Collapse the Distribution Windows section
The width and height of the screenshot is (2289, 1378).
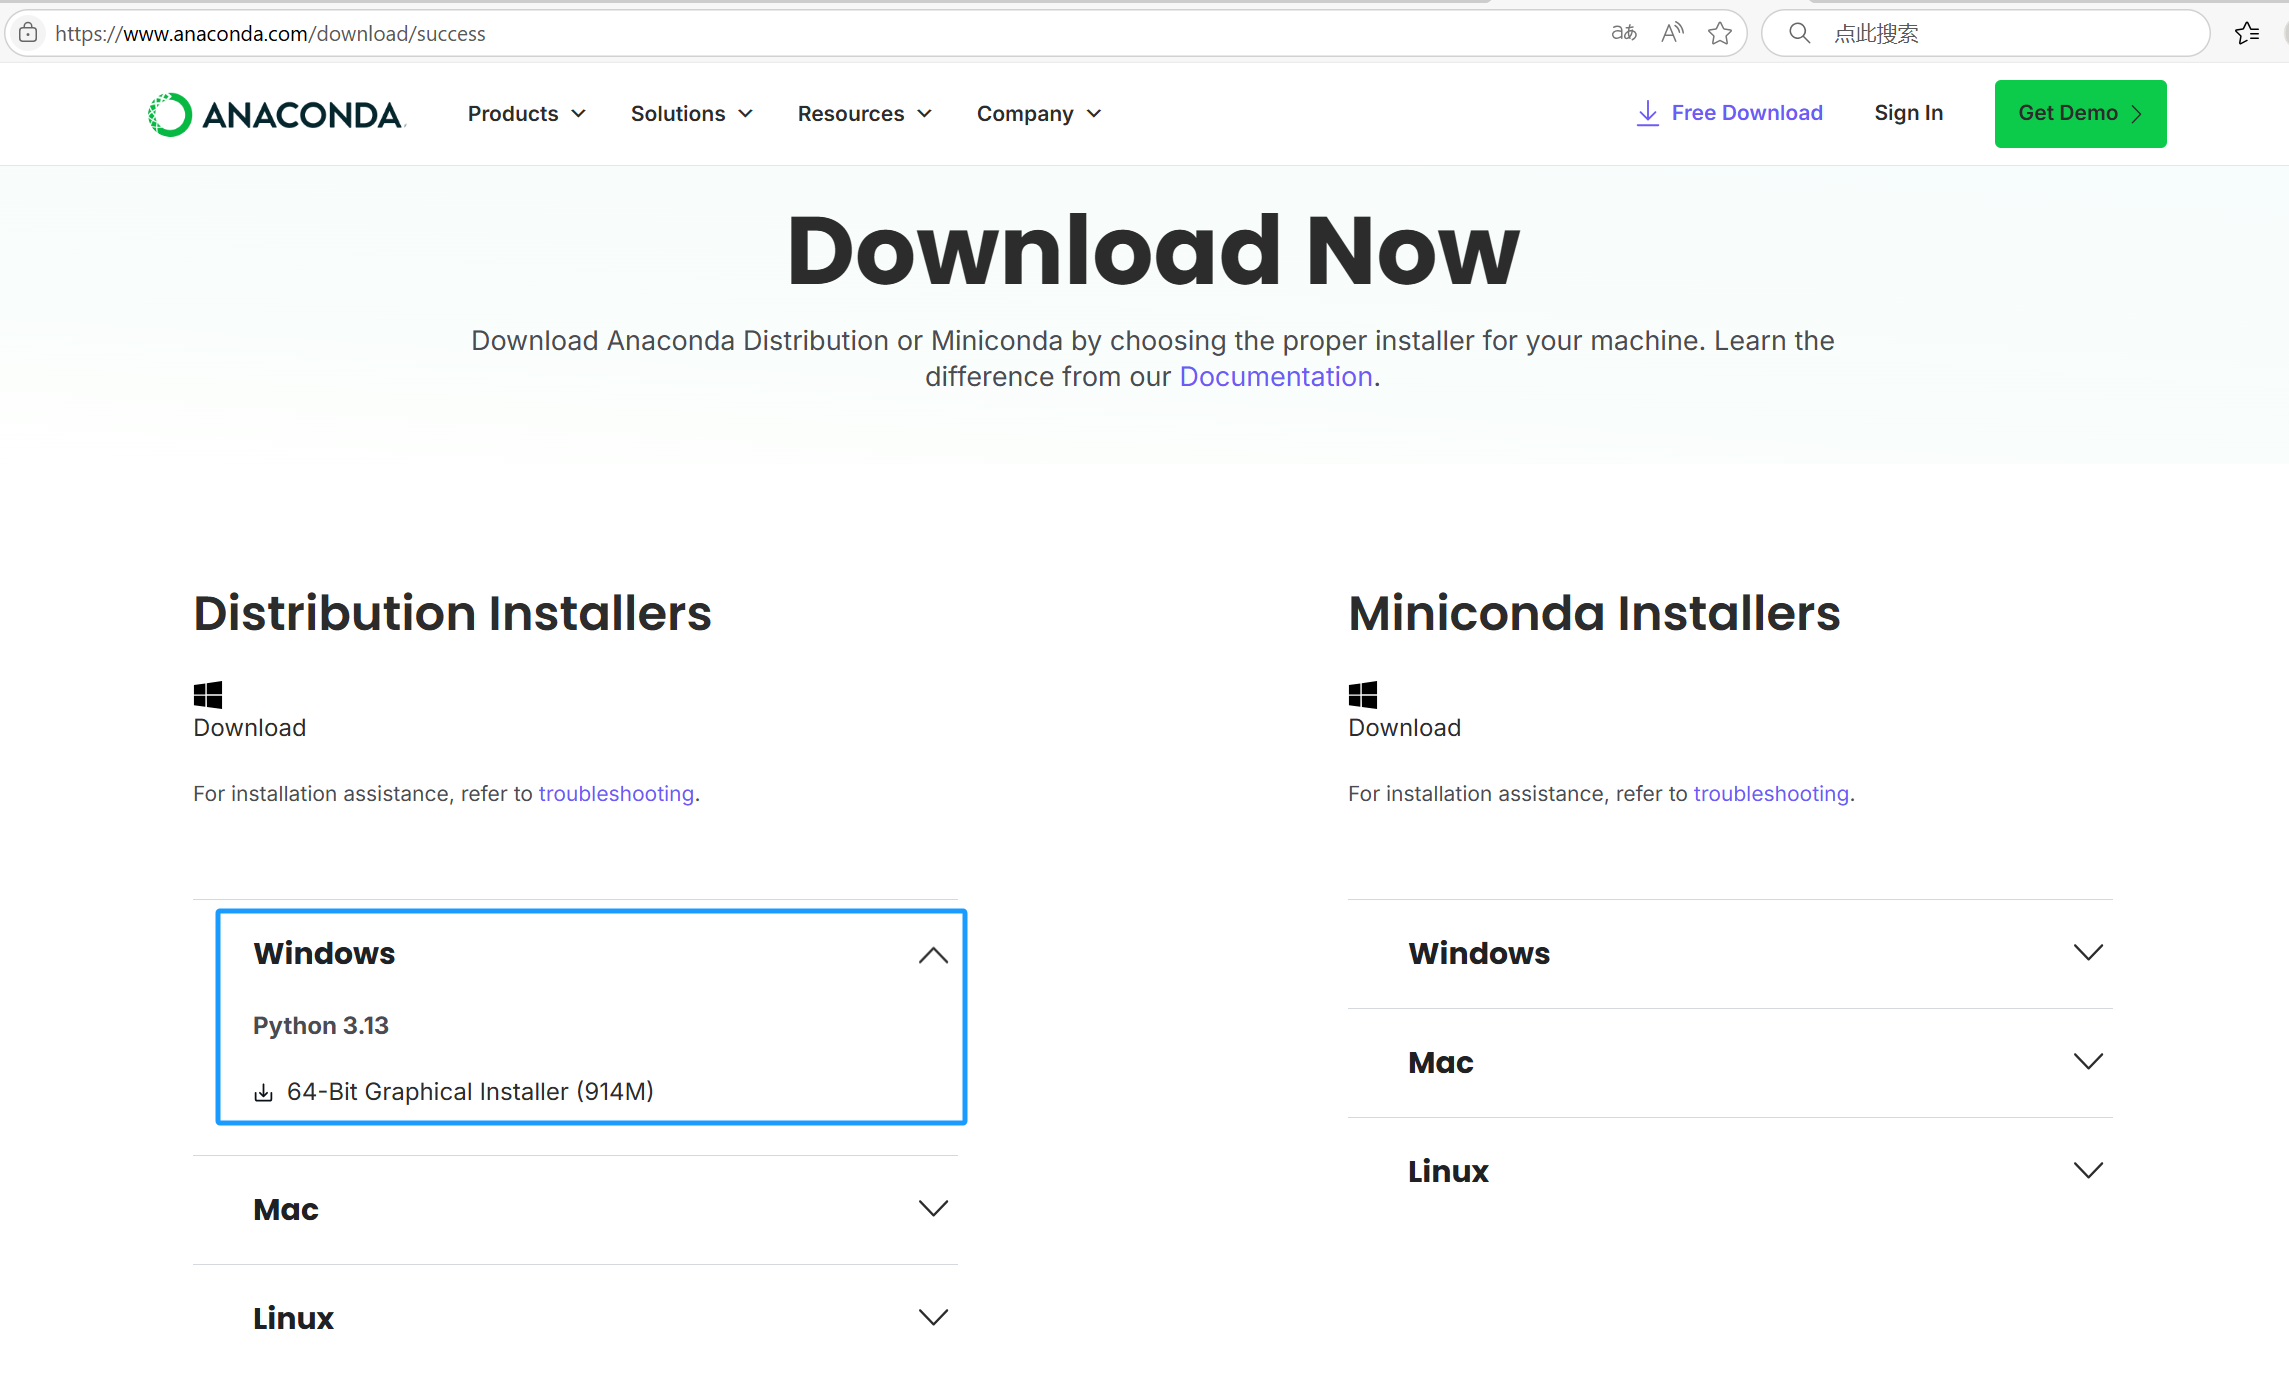[932, 955]
